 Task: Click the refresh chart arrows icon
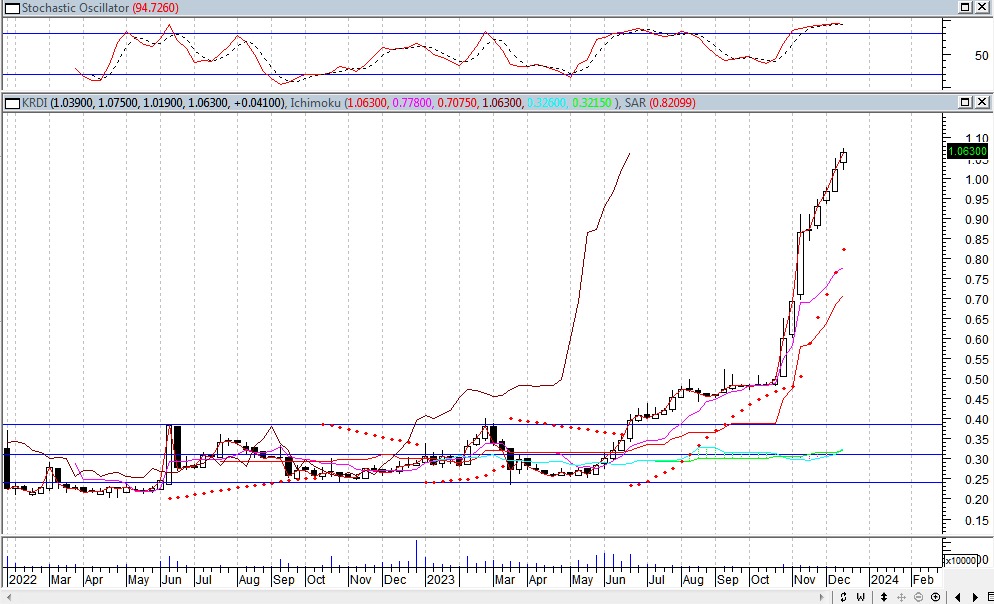843,597
